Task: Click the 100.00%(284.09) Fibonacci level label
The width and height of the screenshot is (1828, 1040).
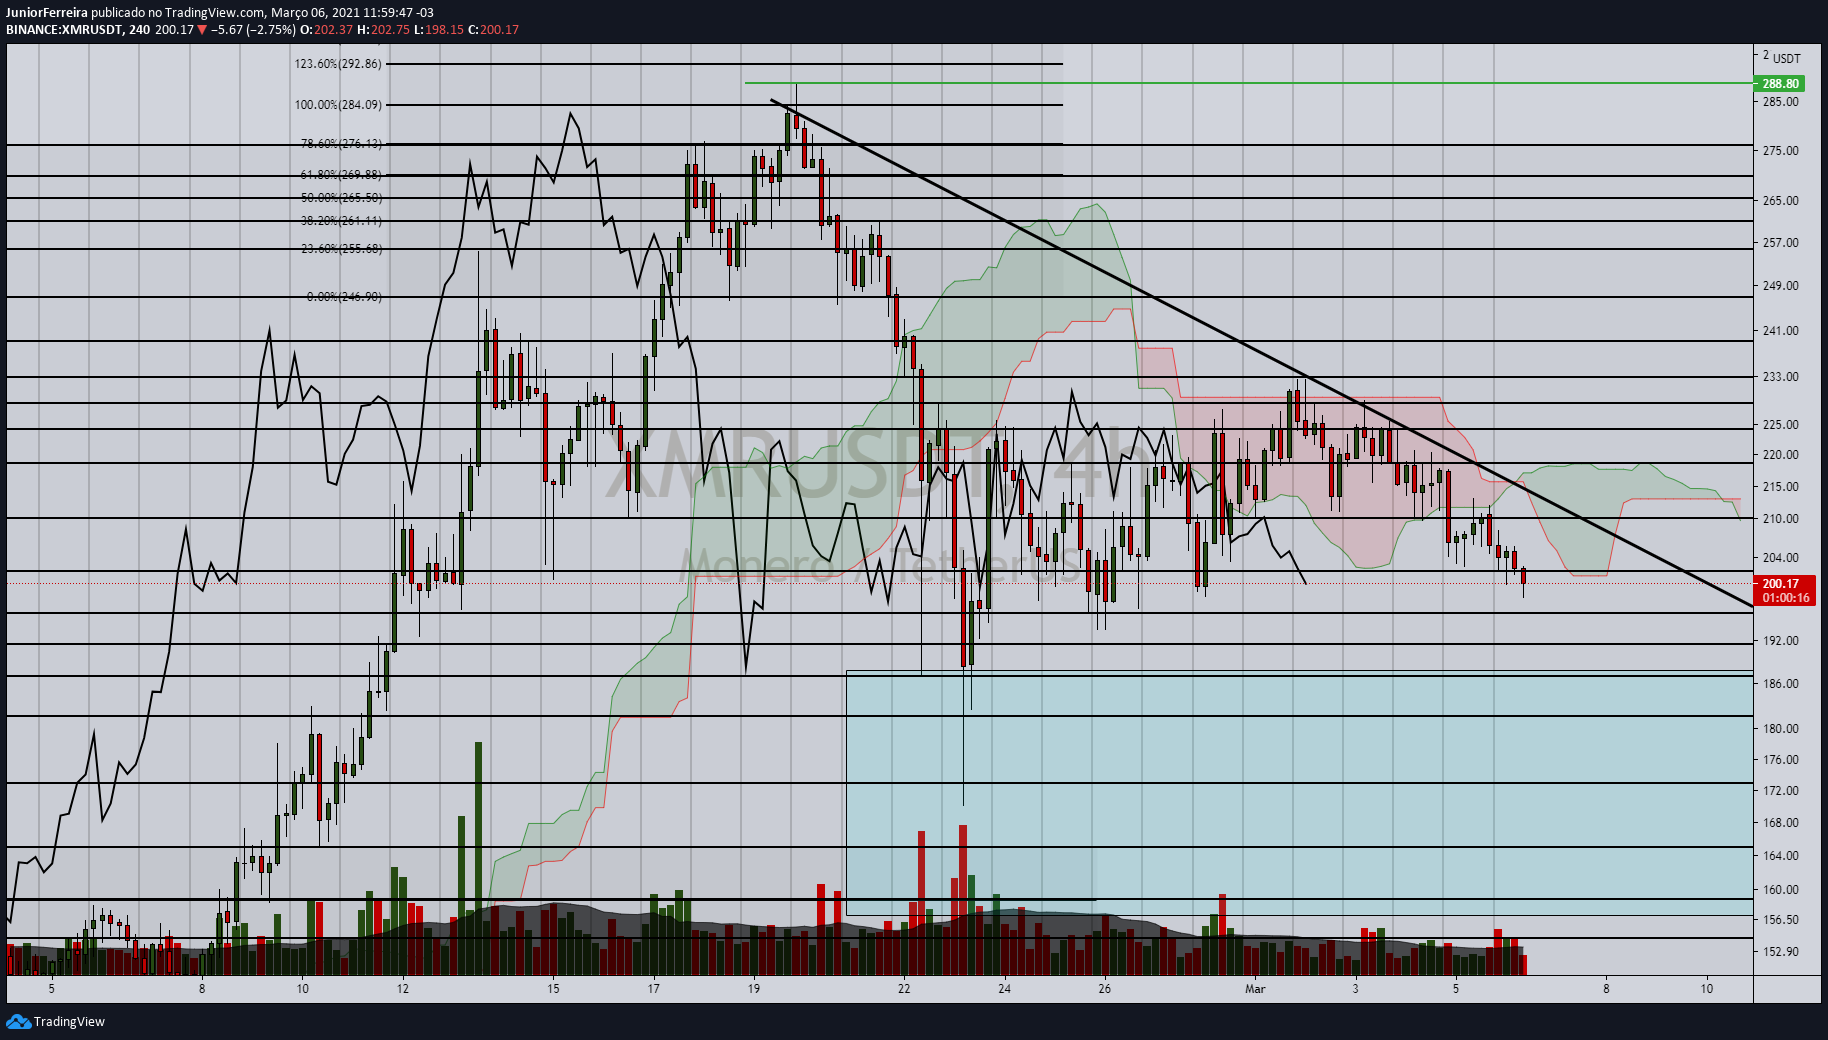Action: coord(338,105)
